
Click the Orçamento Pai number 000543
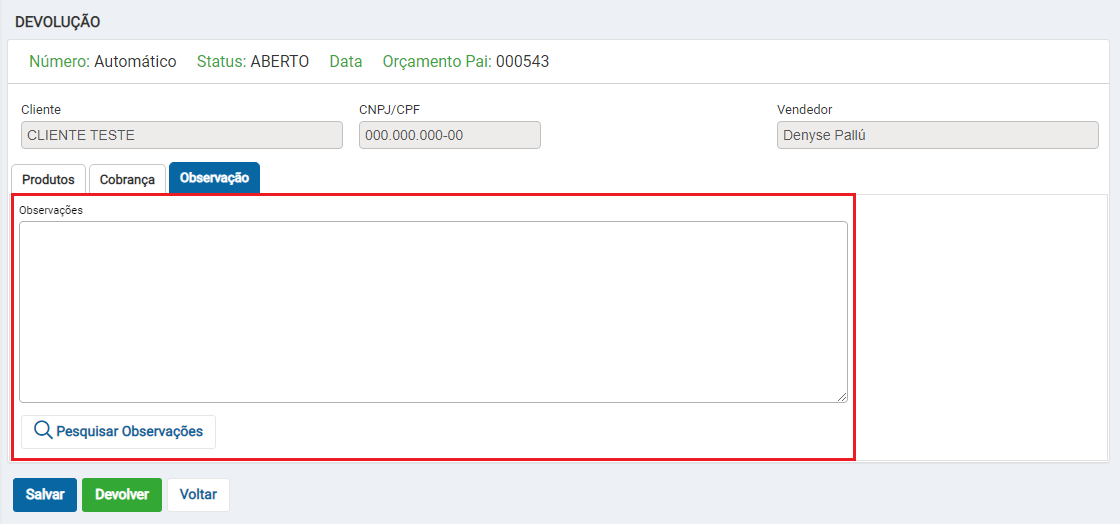[523, 61]
